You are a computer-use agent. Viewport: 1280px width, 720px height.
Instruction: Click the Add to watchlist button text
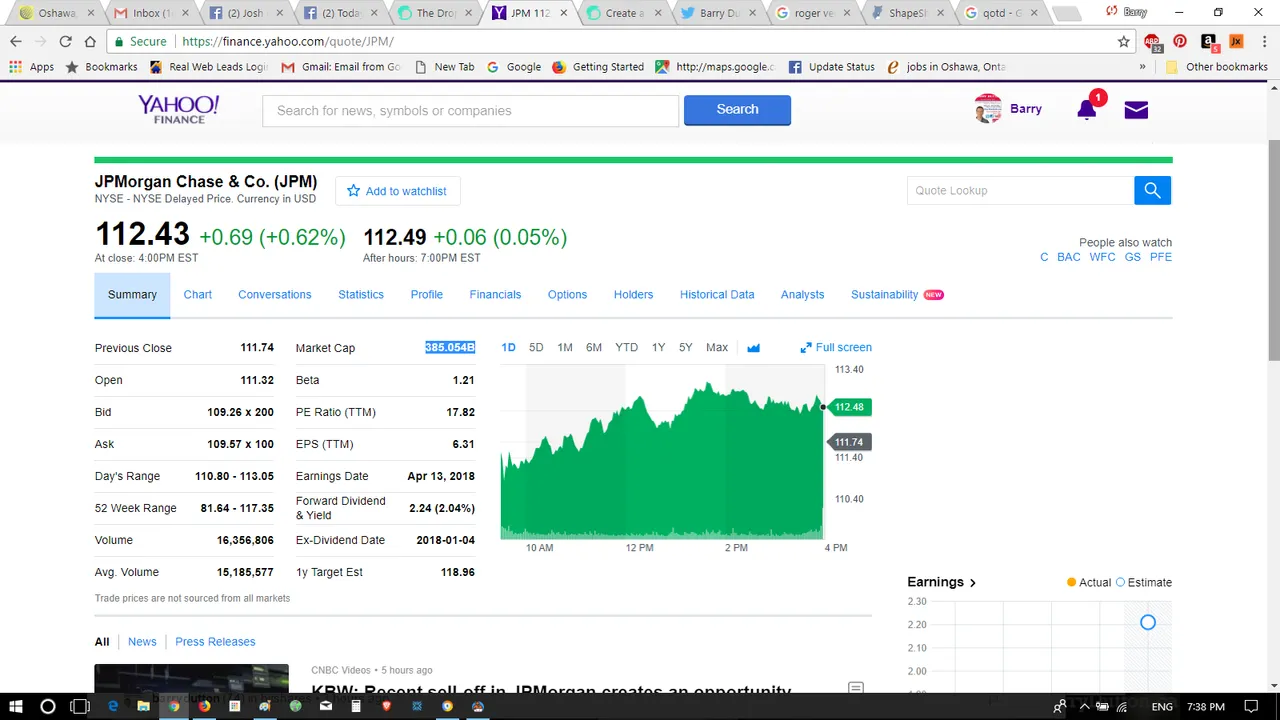(406, 191)
